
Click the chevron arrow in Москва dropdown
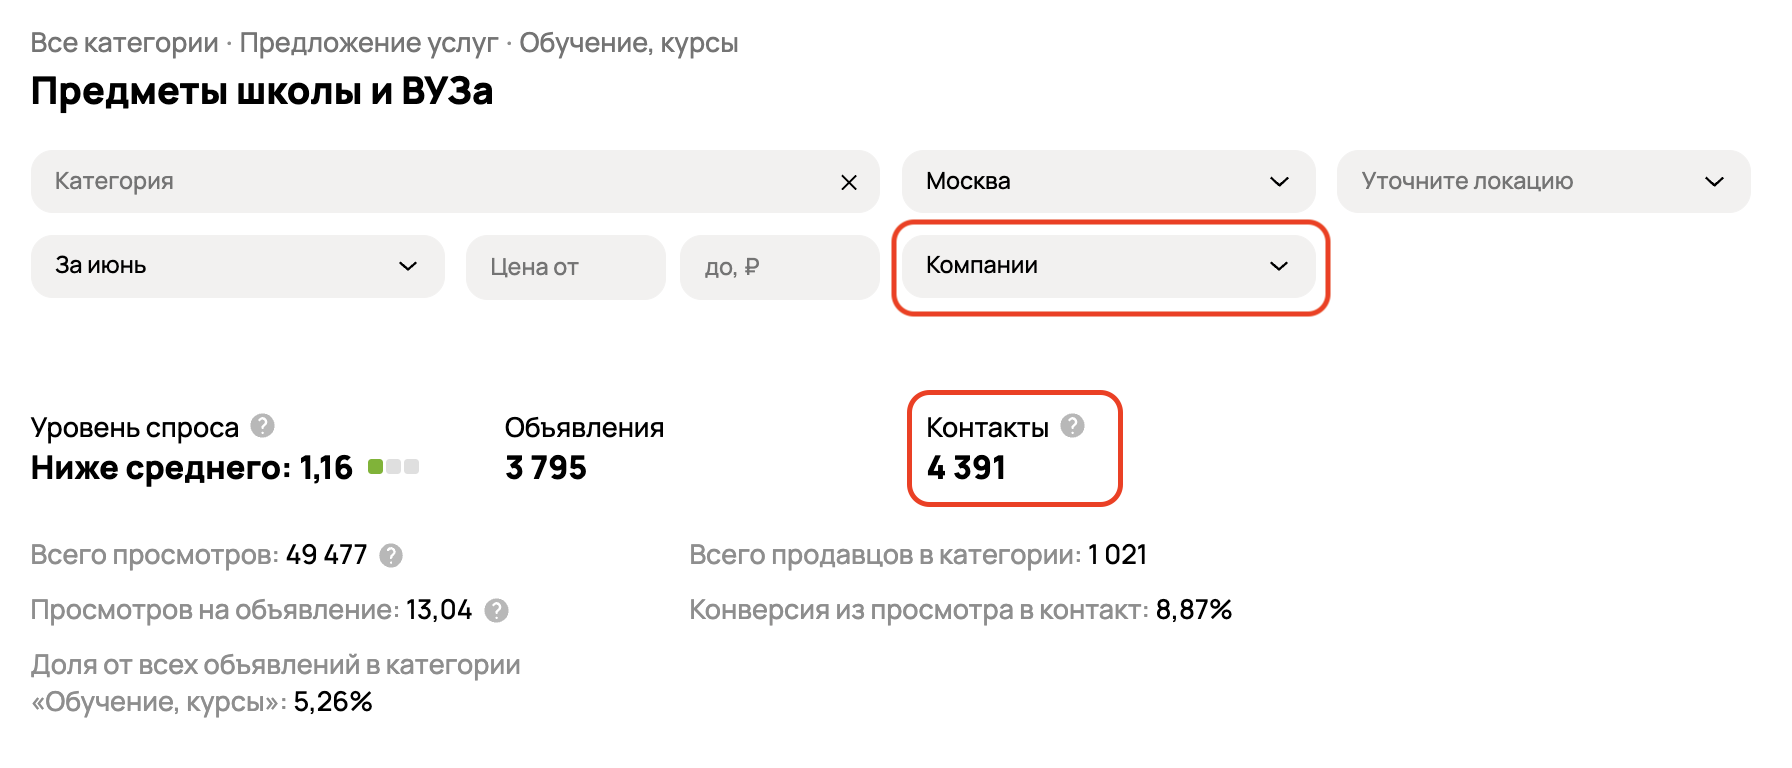(1279, 182)
